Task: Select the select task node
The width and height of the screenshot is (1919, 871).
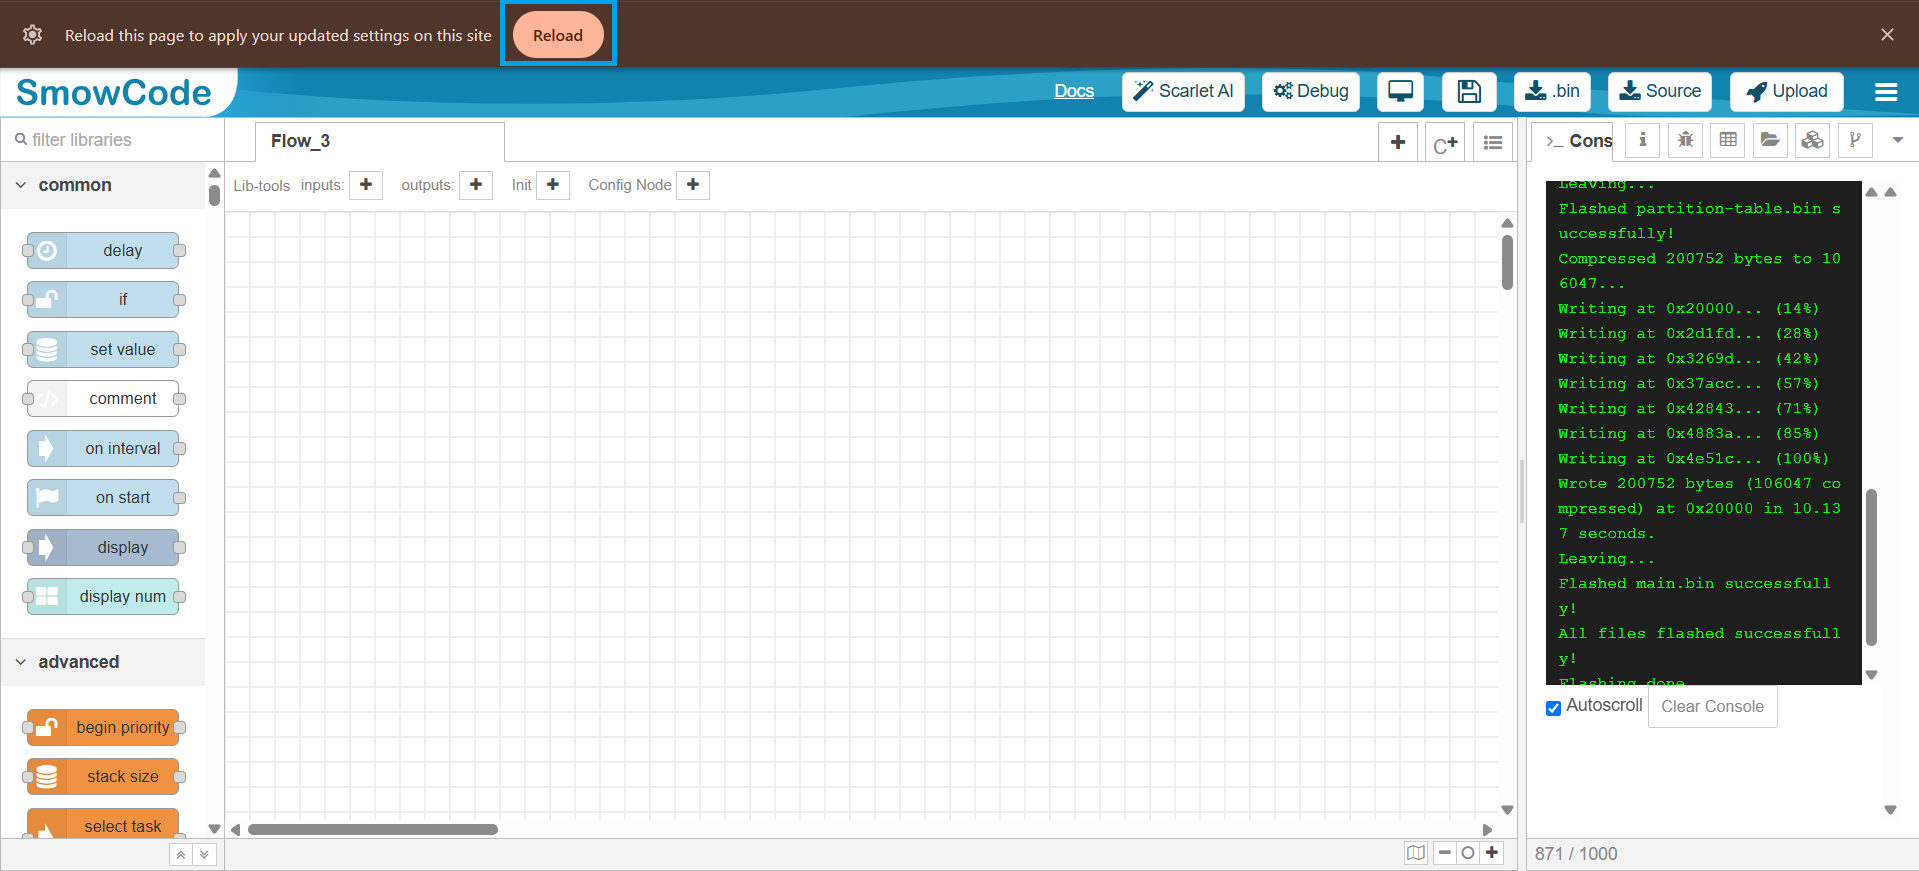Action: click(x=103, y=824)
